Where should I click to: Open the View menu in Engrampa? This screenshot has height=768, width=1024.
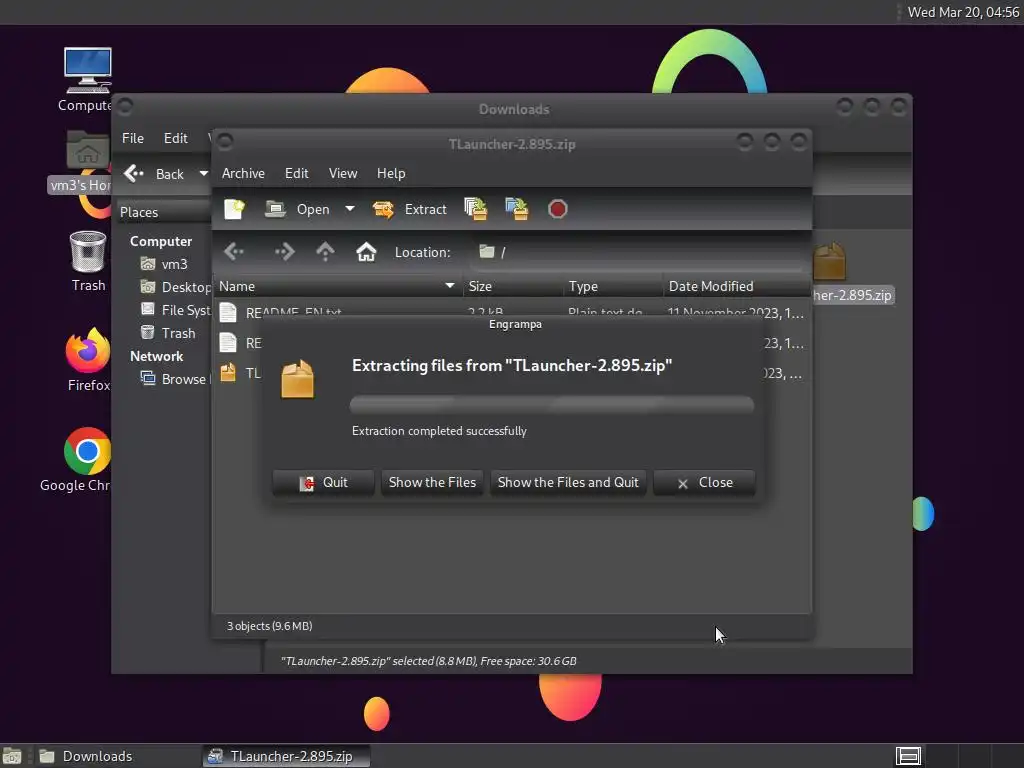click(x=343, y=173)
